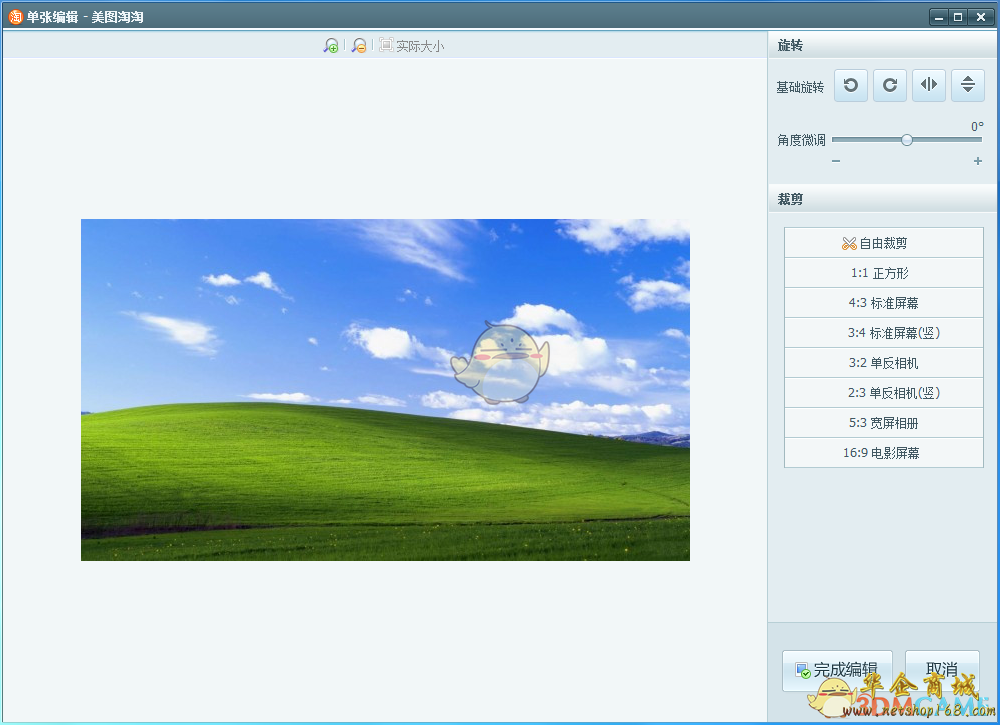The height and width of the screenshot is (725, 1000).
Task: Click the plus sign under angle slider
Action: pyautogui.click(x=978, y=161)
